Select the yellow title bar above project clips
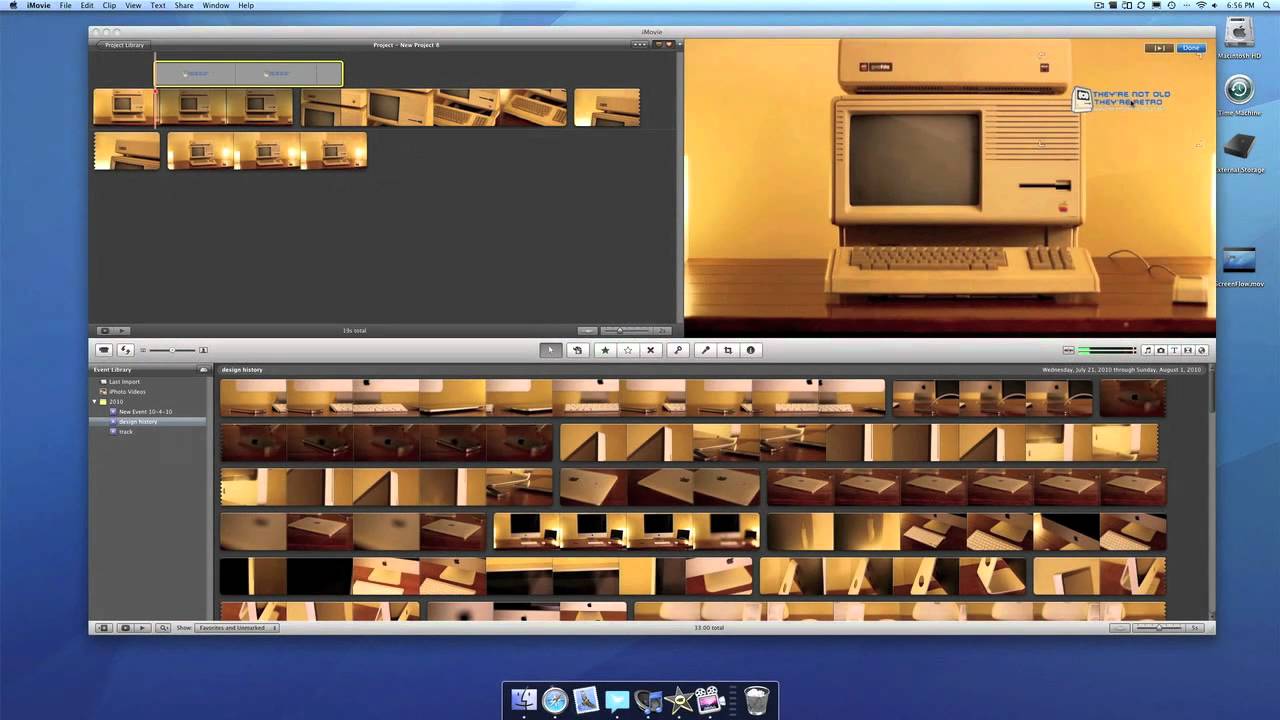Image resolution: width=1280 pixels, height=720 pixels. click(248, 73)
